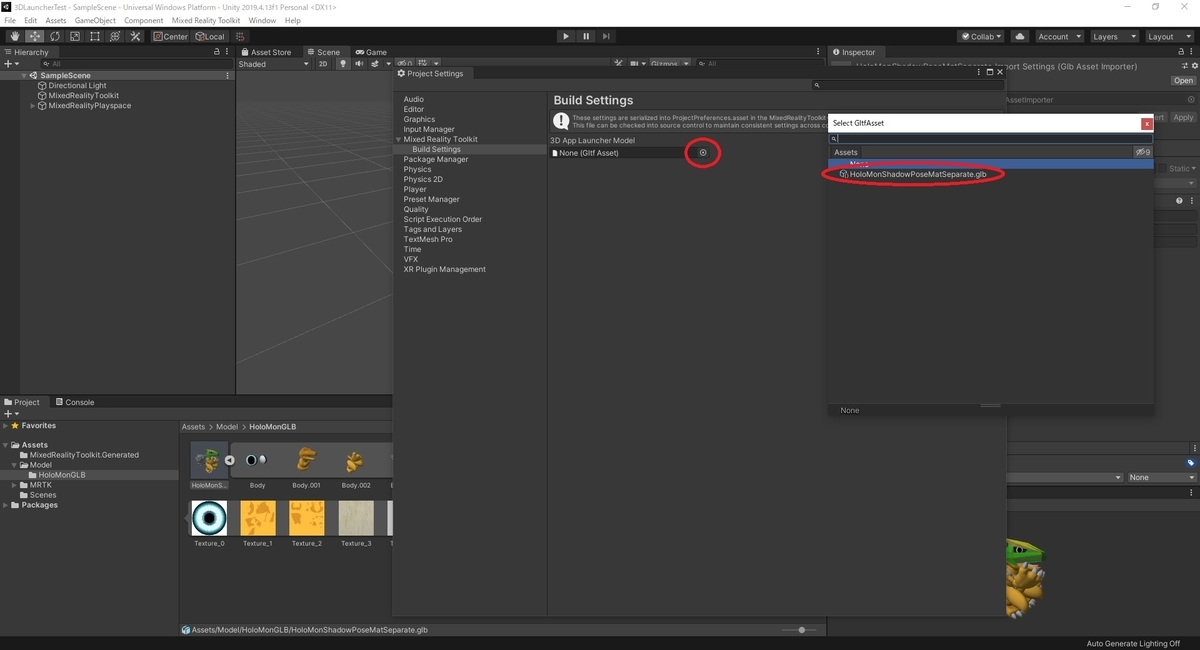The width and height of the screenshot is (1200, 650).
Task: Open Hierarchy panel kebab menu
Action: coord(228,52)
